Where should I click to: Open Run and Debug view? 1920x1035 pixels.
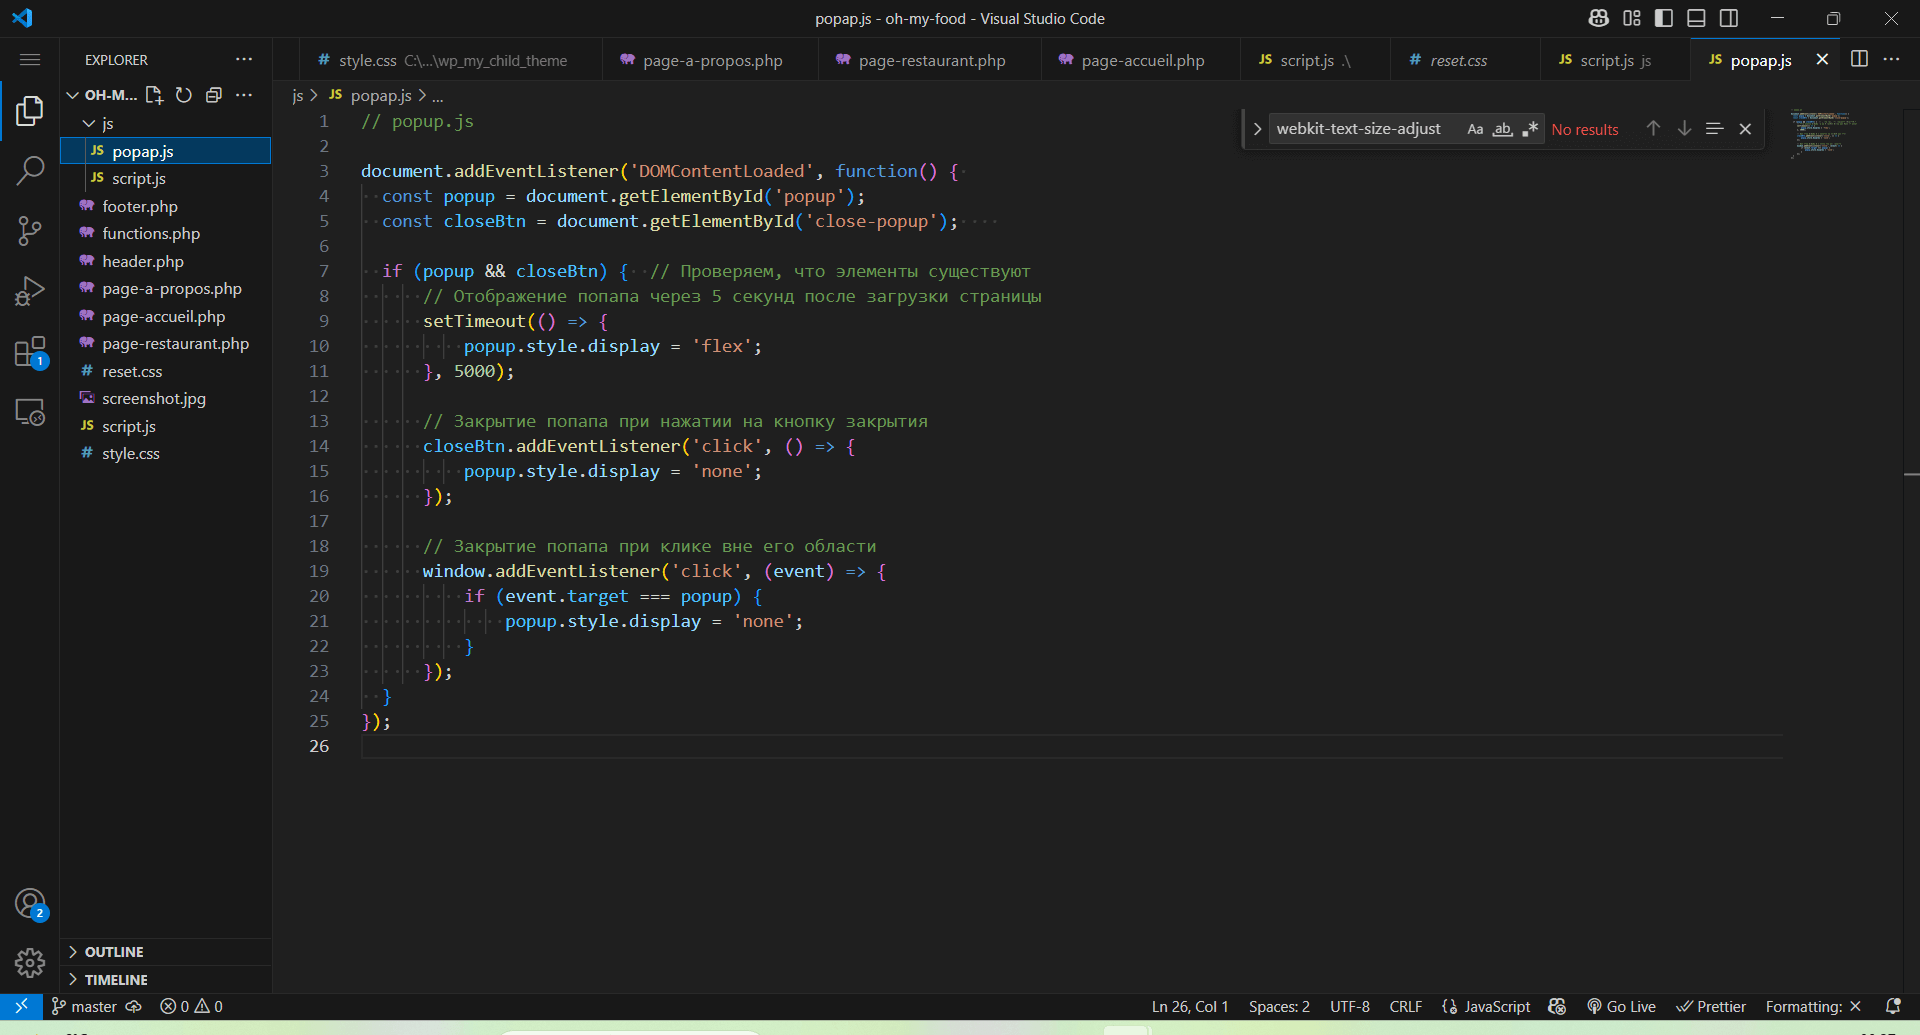30,291
